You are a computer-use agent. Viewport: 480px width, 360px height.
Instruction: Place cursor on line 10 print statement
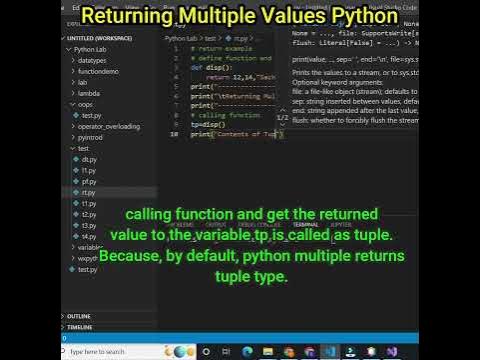coord(237,134)
